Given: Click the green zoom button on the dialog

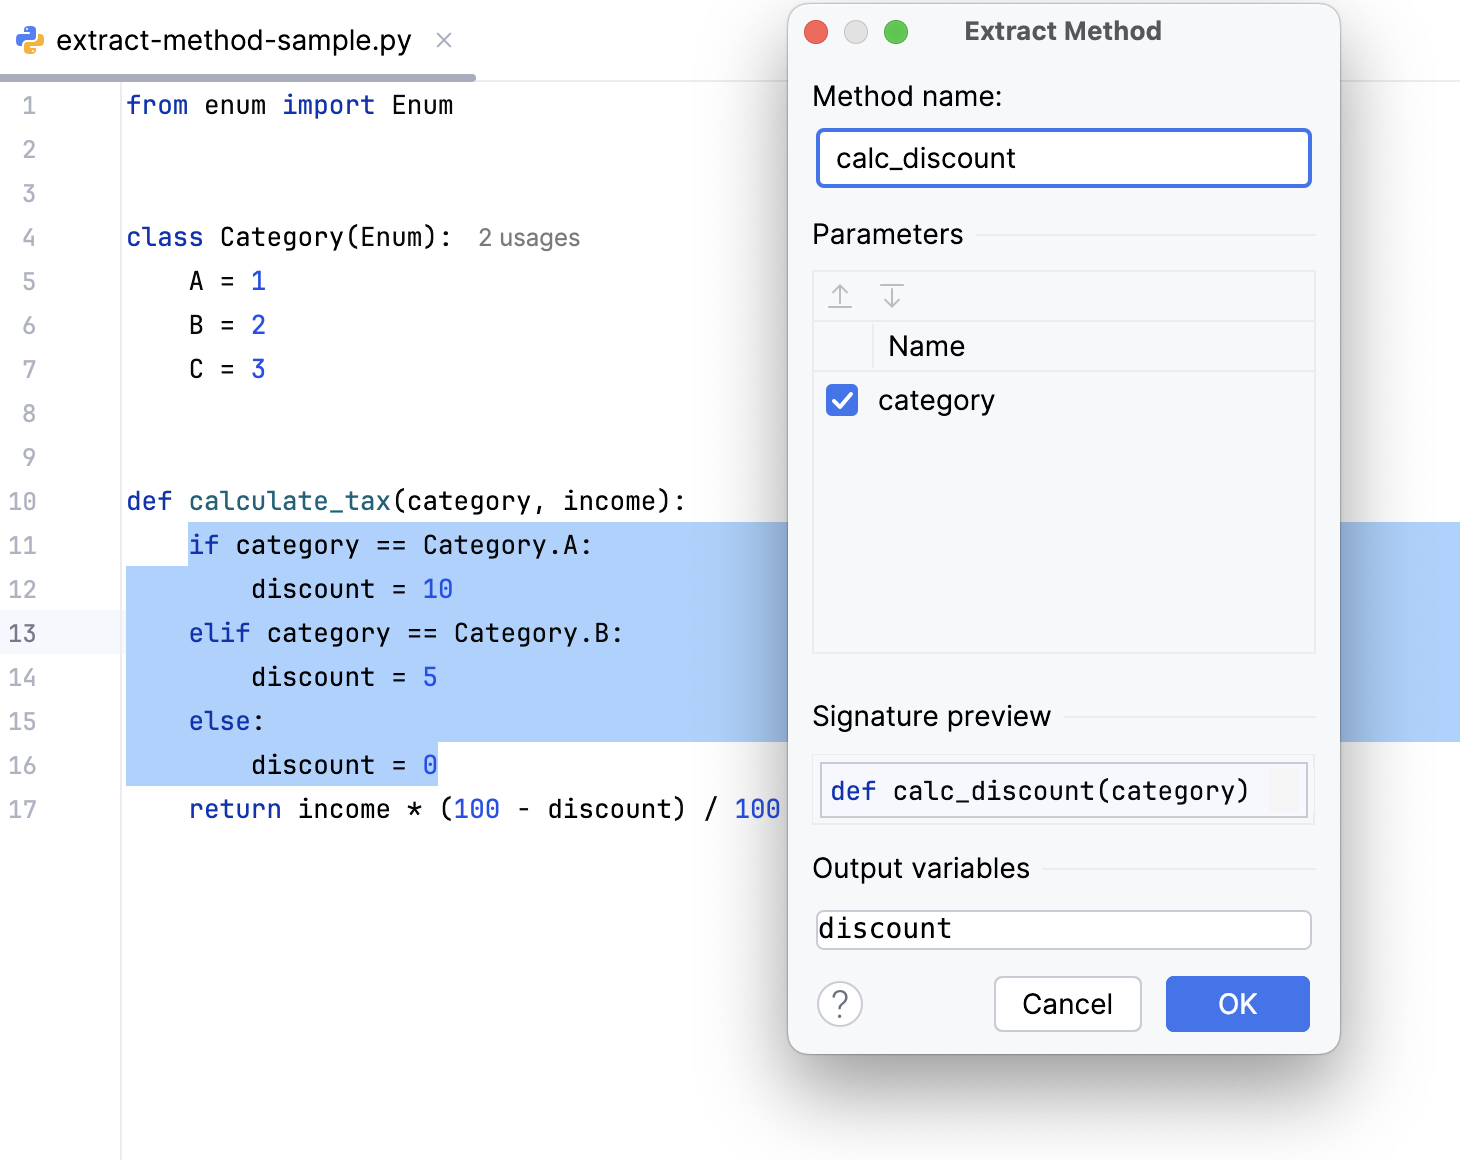Looking at the screenshot, I should click(896, 31).
